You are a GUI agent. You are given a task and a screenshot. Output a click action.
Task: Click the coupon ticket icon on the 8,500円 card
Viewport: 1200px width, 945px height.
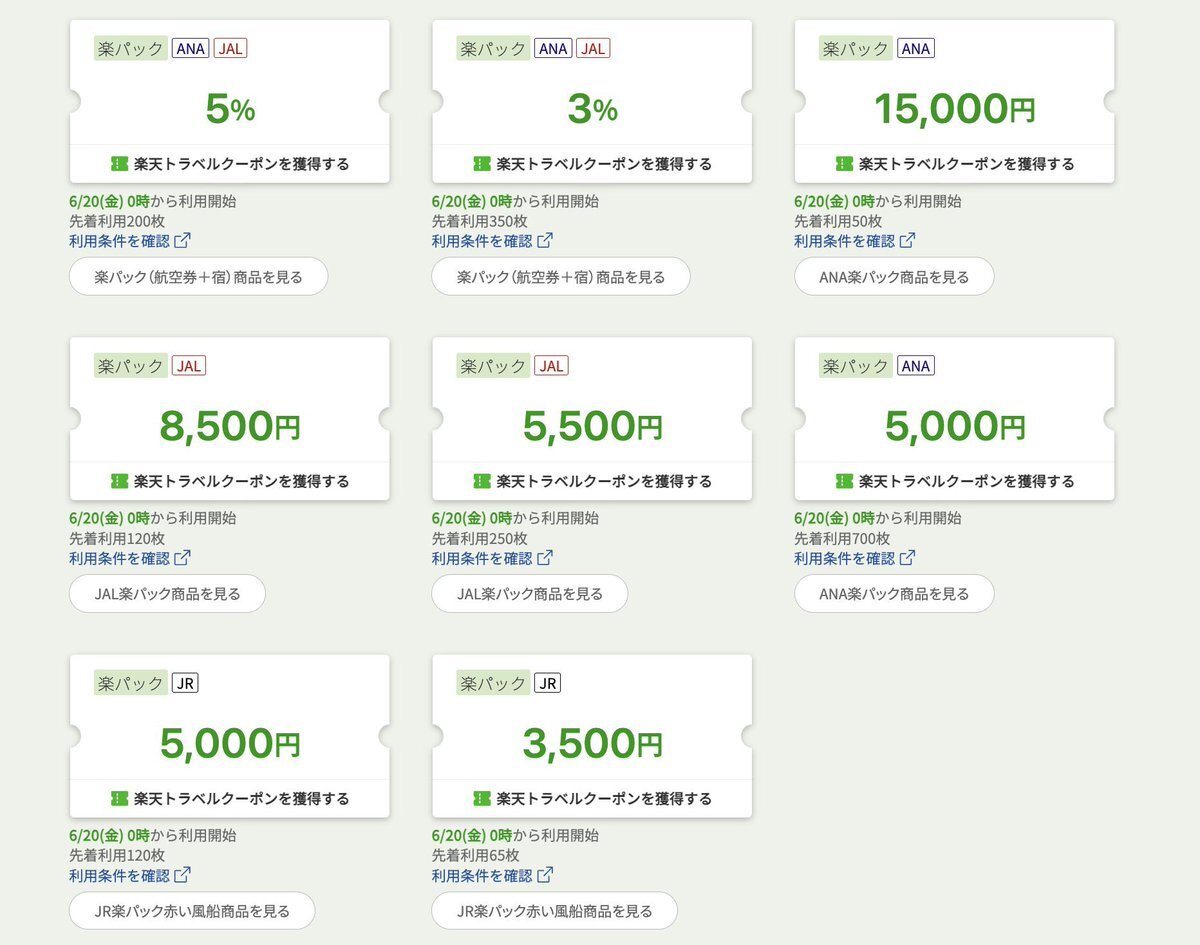[x=119, y=481]
